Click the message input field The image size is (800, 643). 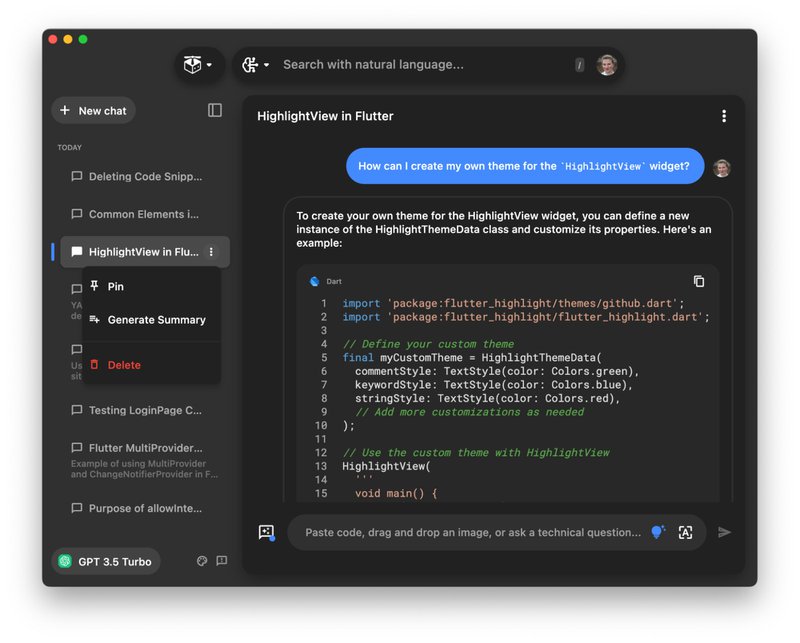(472, 532)
